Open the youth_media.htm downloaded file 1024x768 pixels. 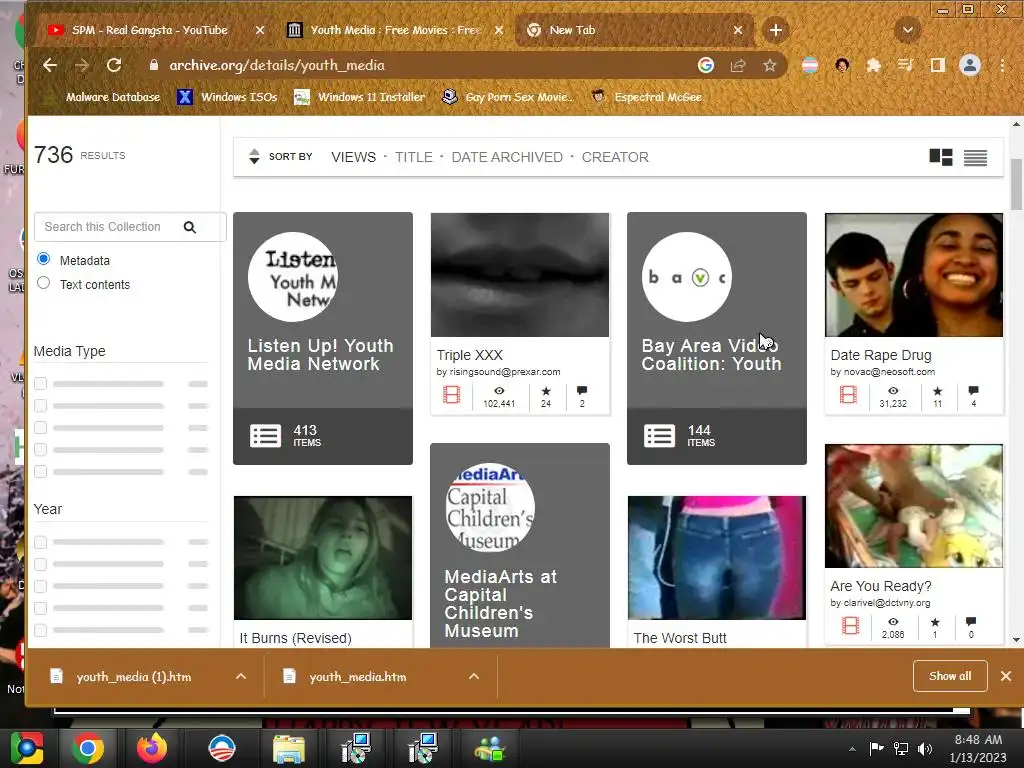tap(357, 677)
